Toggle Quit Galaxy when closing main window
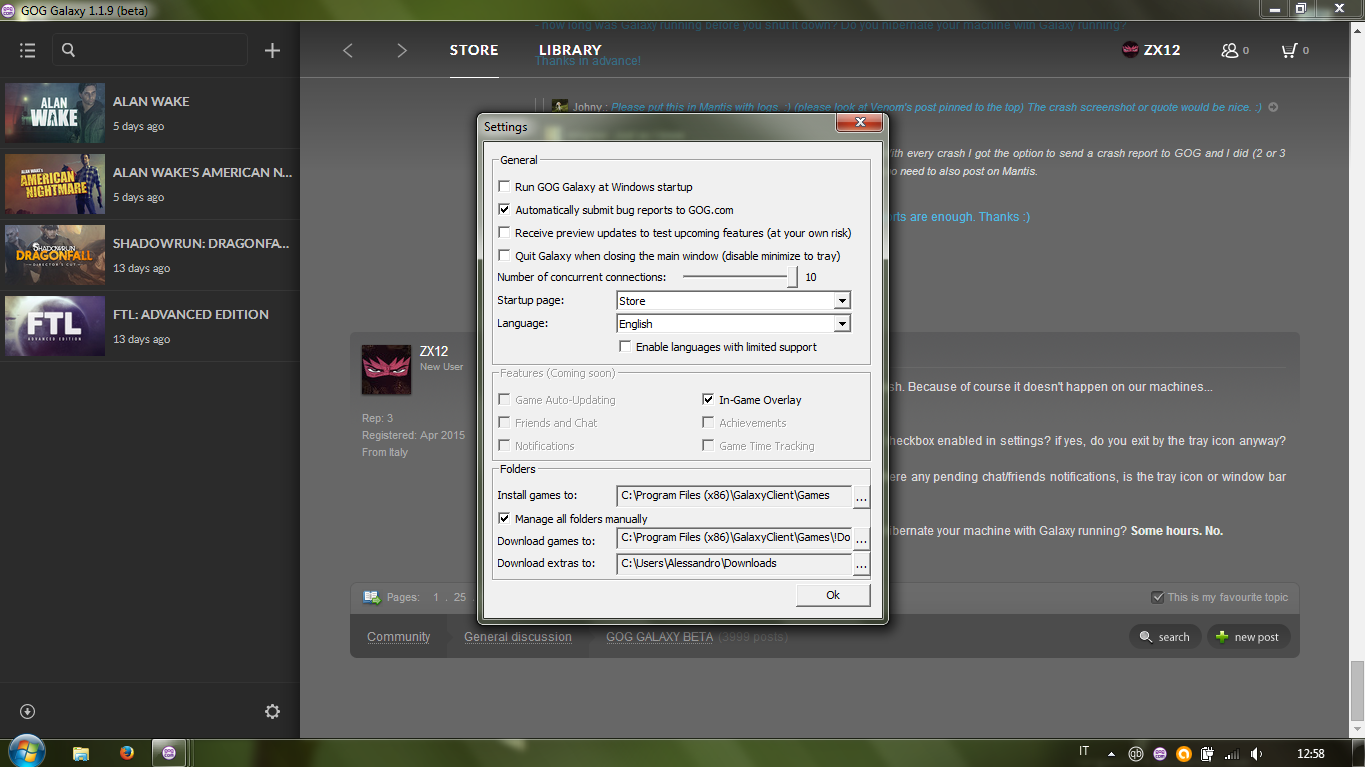Image resolution: width=1365 pixels, height=767 pixels. (x=504, y=256)
